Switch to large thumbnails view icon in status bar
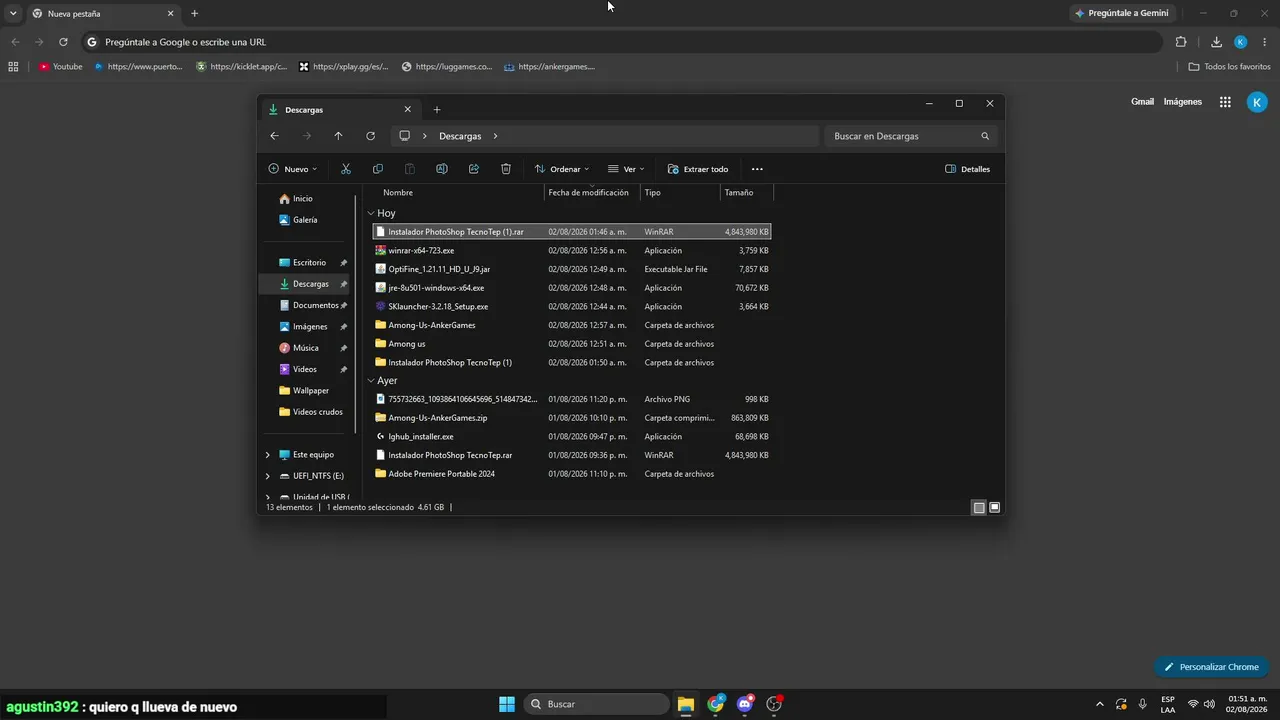Viewport: 1280px width, 720px height. point(994,508)
